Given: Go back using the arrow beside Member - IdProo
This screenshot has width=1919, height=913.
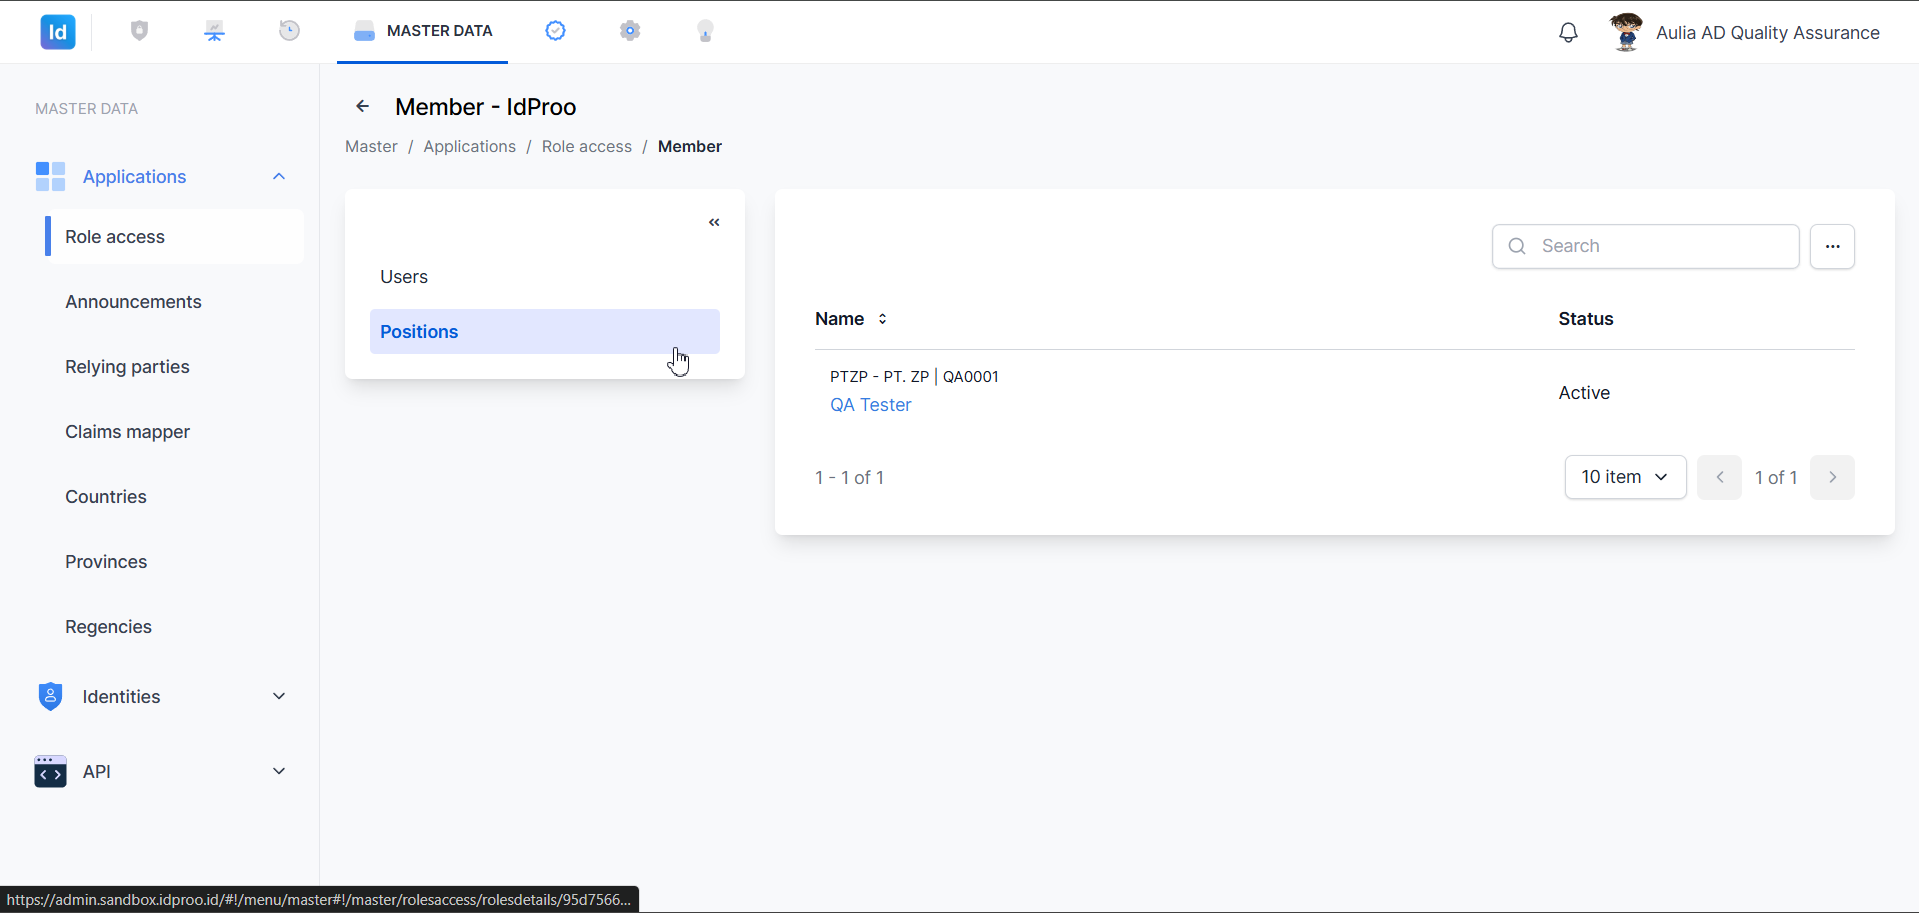Looking at the screenshot, I should tap(363, 106).
